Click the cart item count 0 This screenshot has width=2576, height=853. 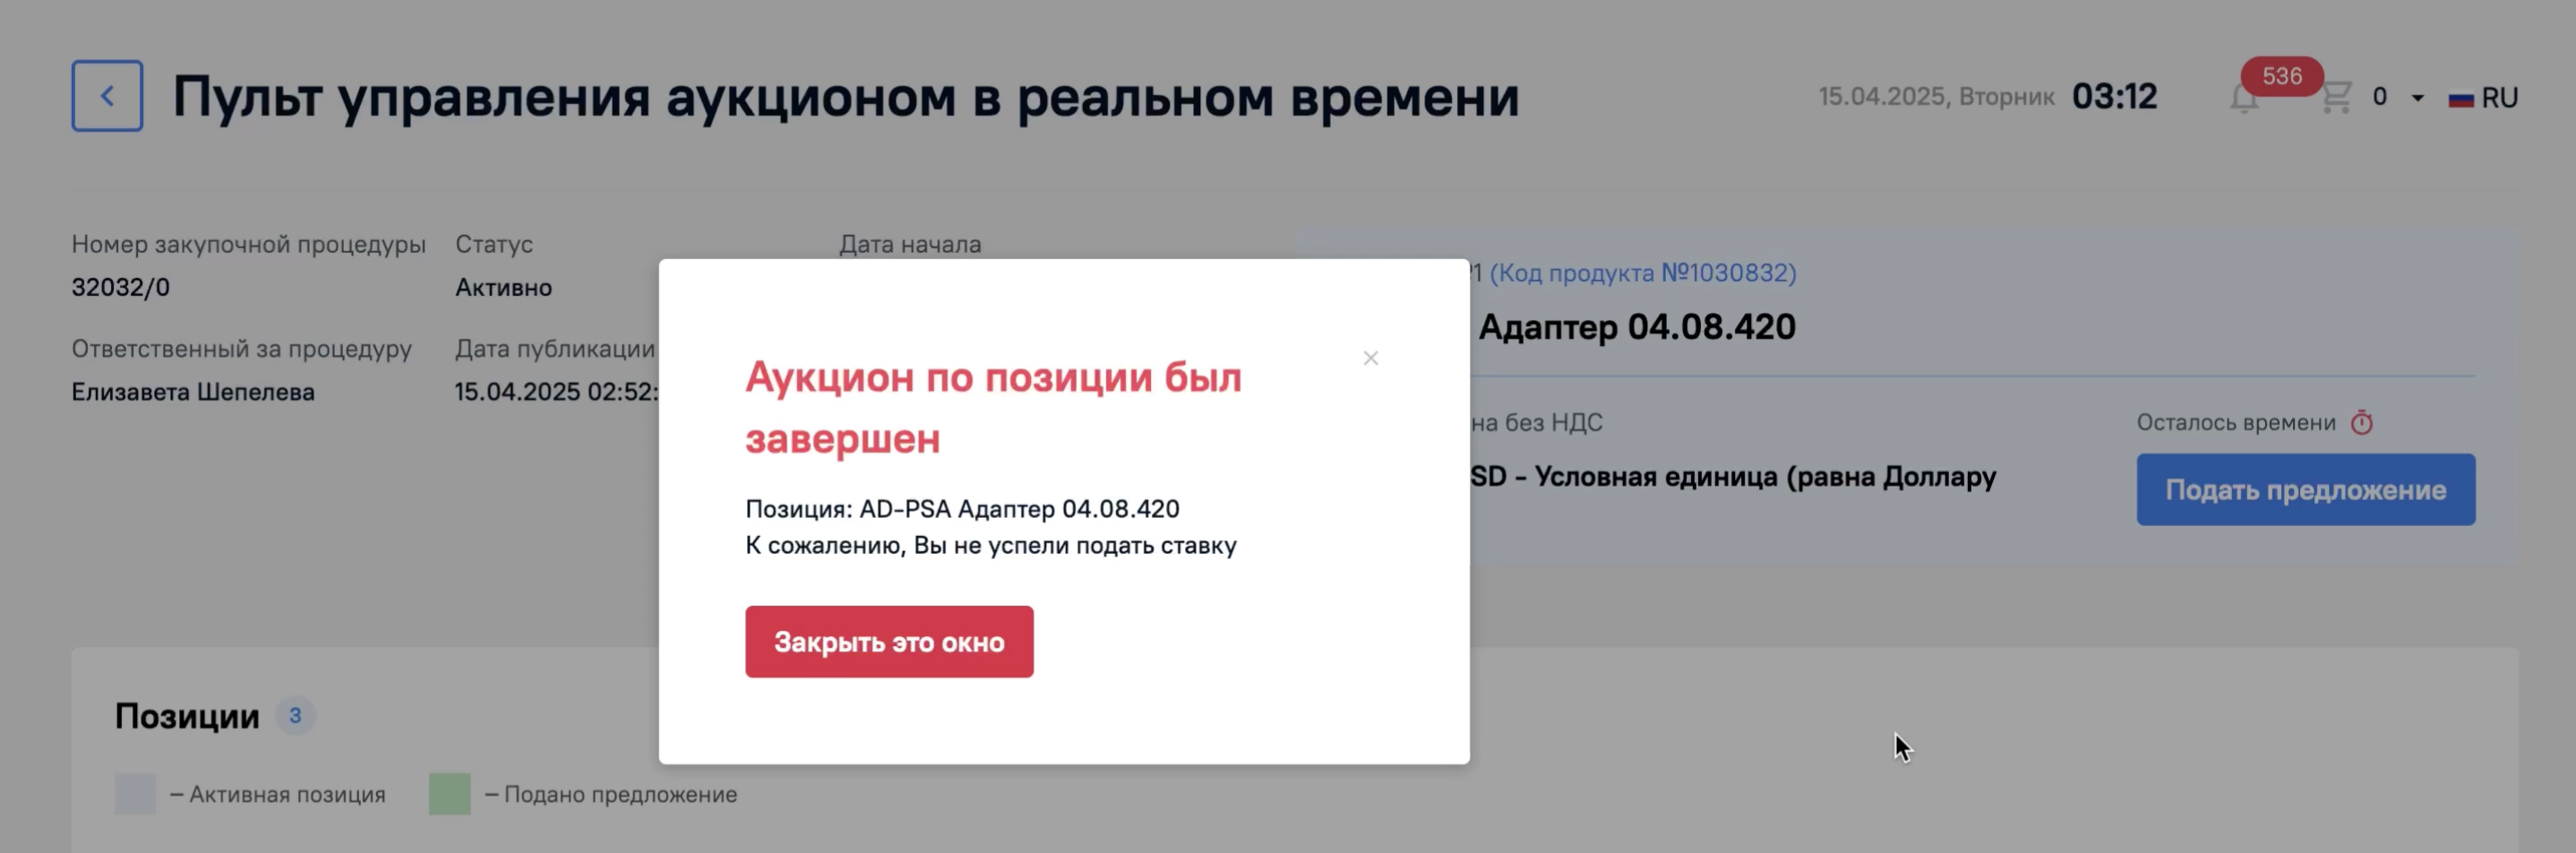[2379, 97]
